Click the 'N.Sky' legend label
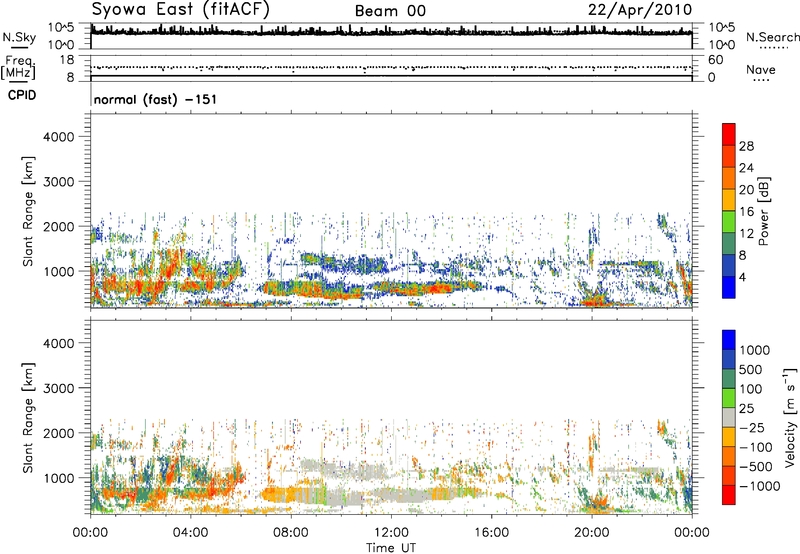 19,37
